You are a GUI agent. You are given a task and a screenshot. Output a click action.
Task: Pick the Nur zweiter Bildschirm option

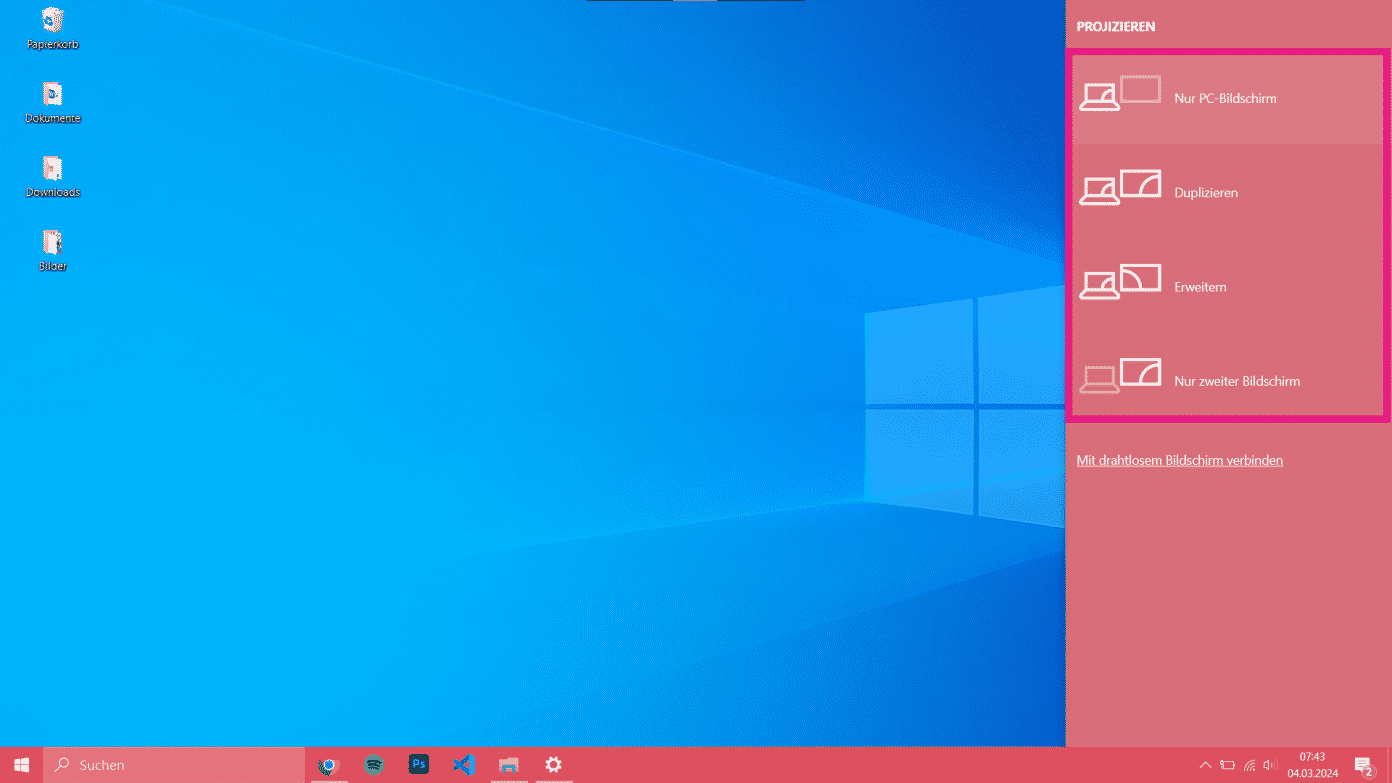[1228, 380]
